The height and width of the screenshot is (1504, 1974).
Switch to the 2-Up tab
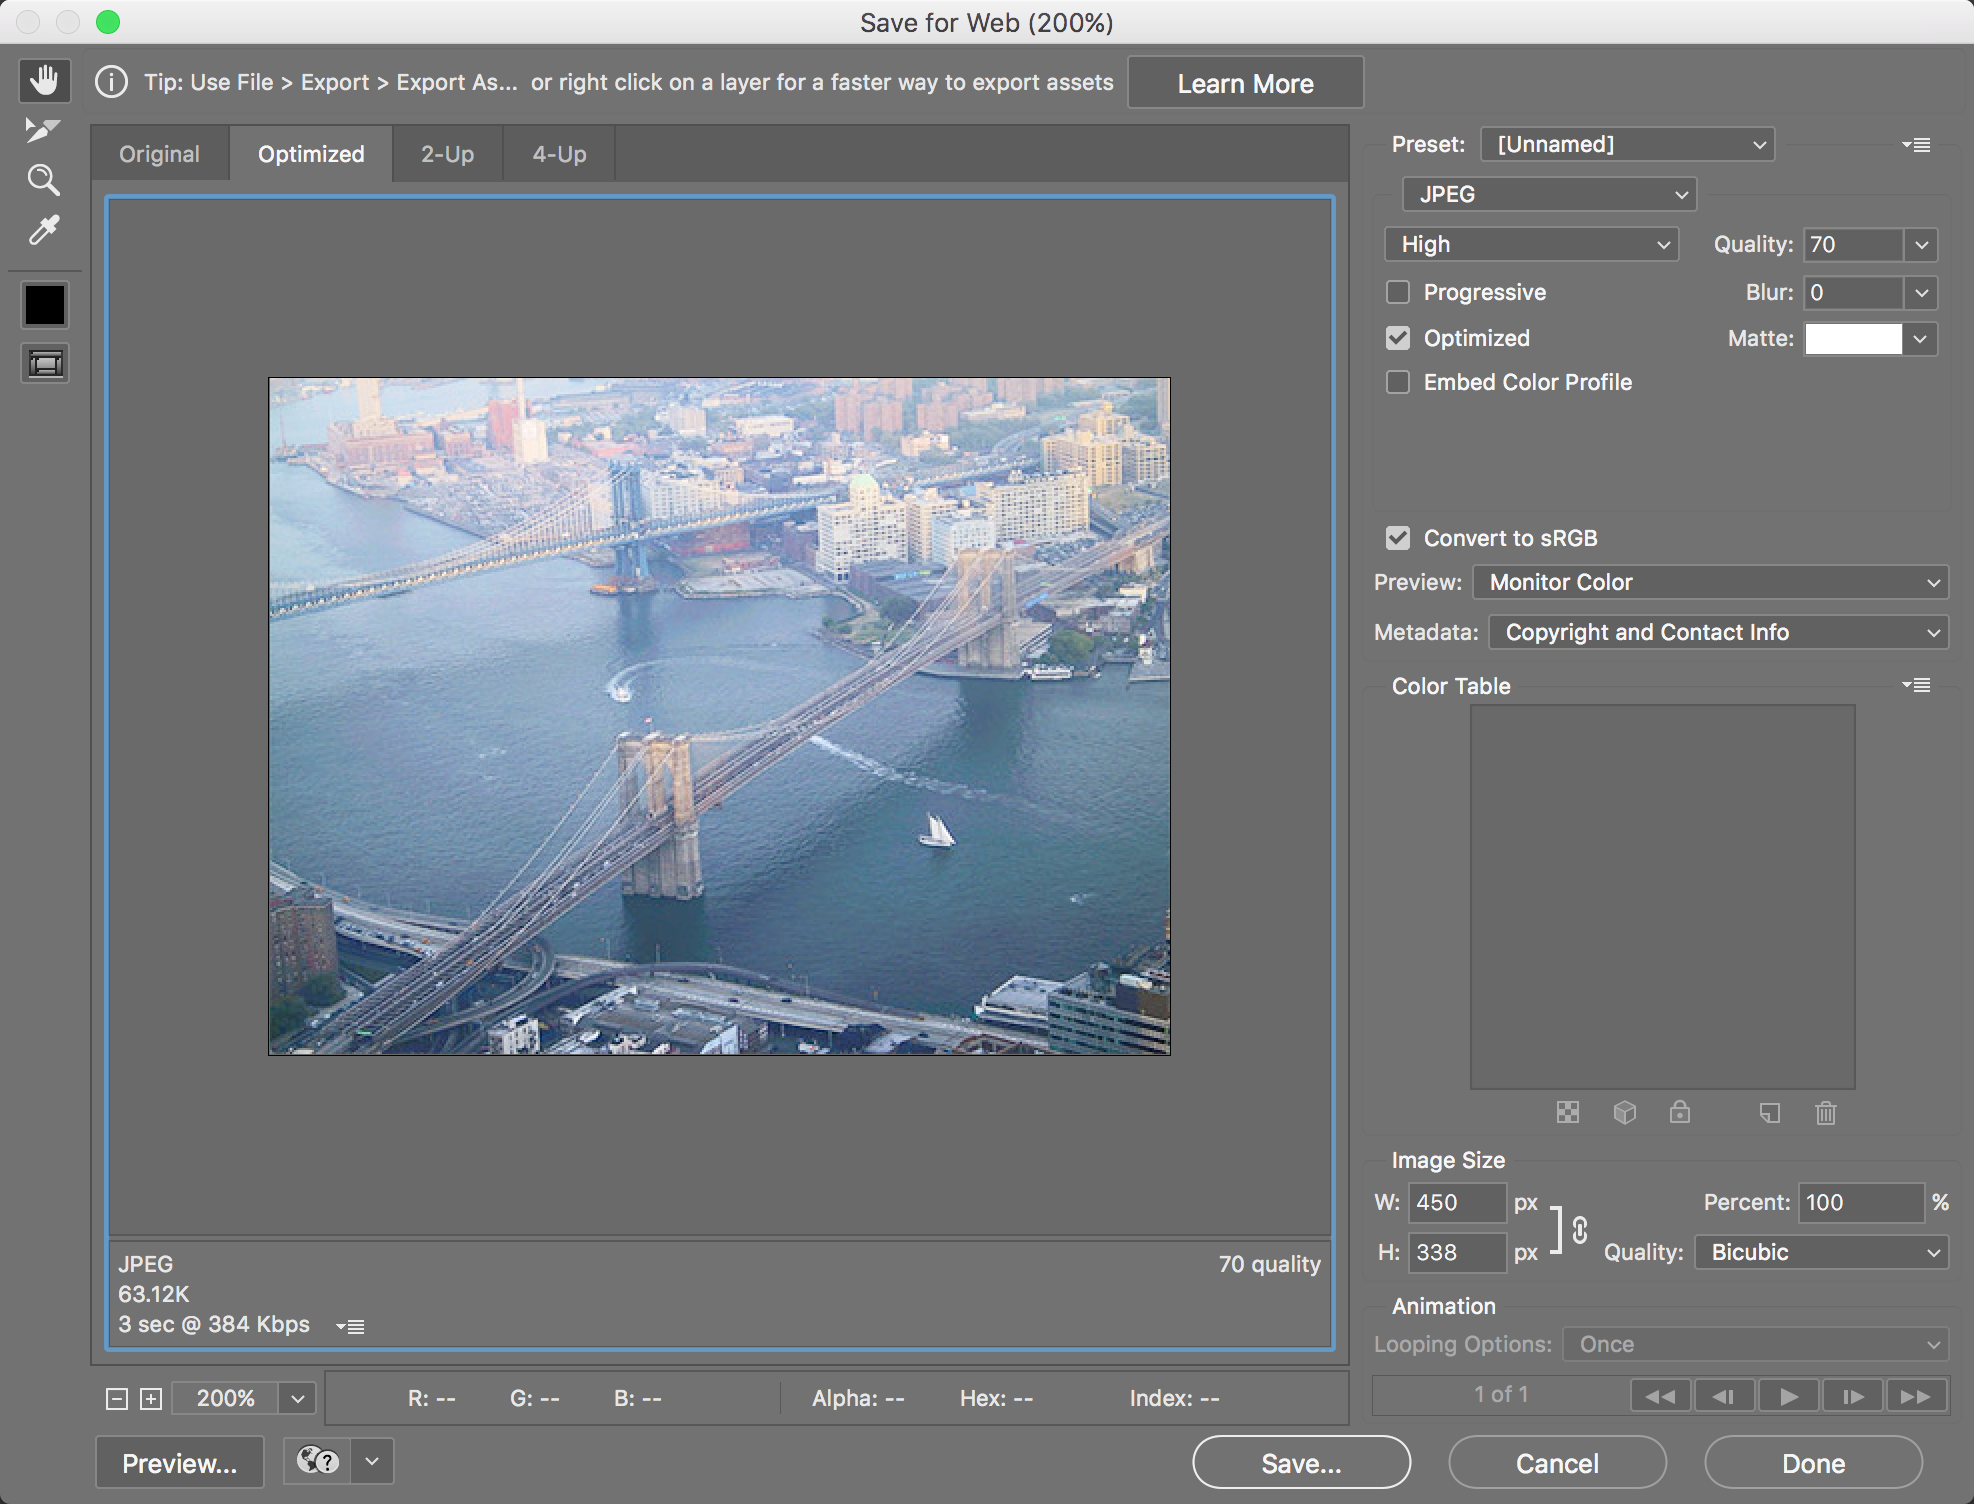447,154
